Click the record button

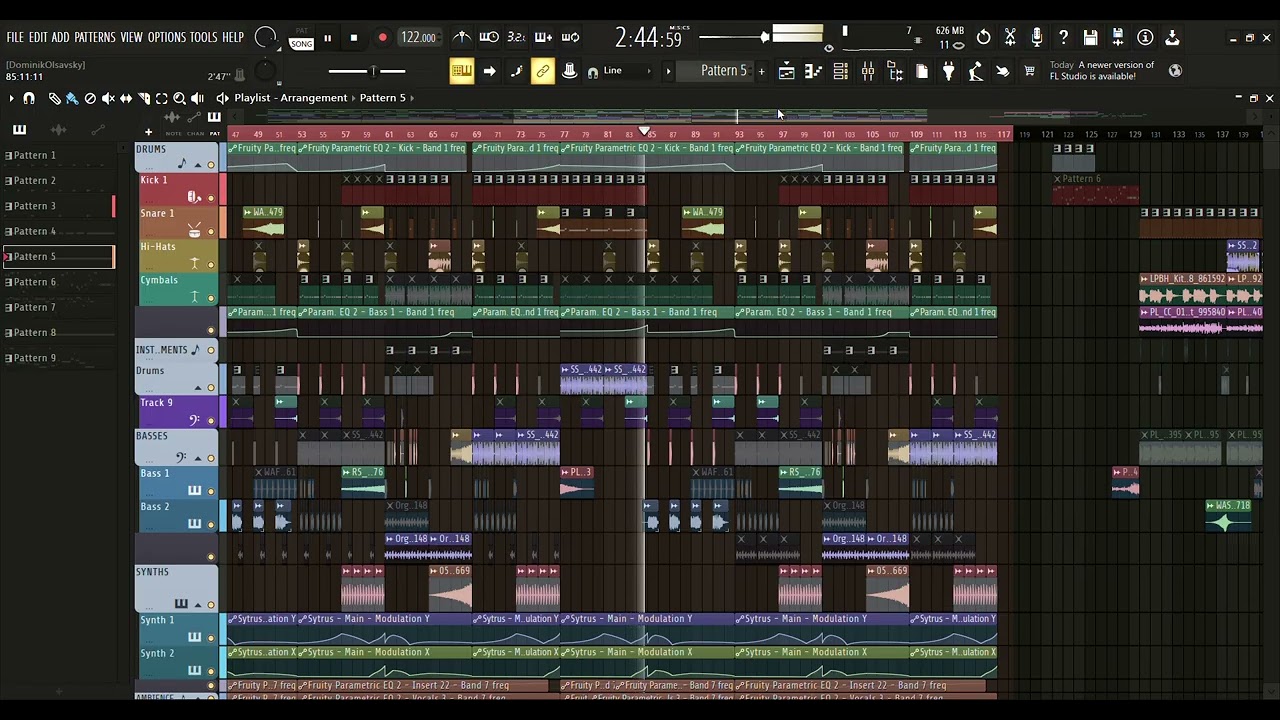382,38
